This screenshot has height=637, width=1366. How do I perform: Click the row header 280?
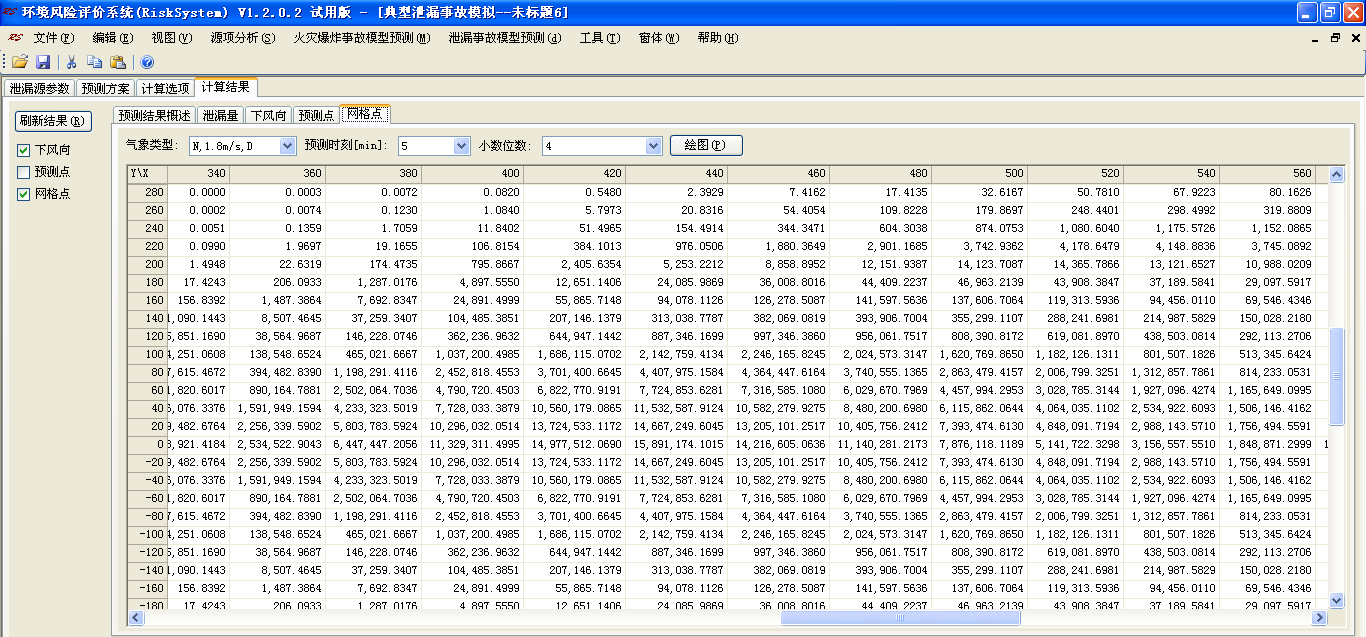point(147,192)
